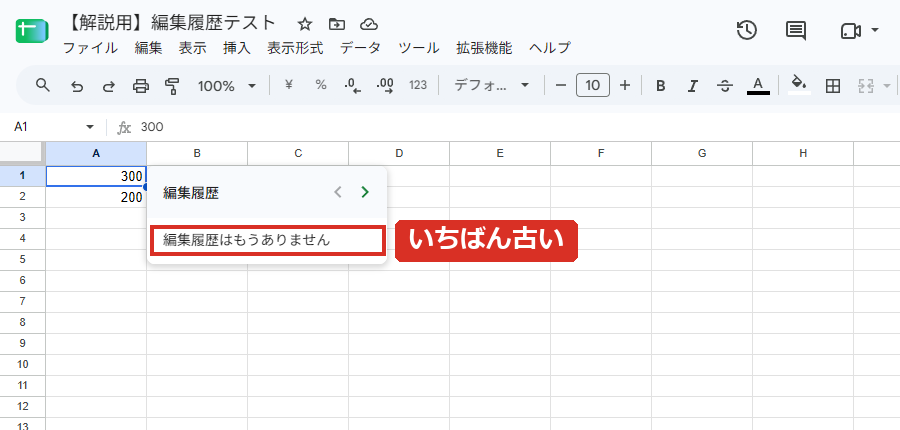Increase decimal places
Image resolution: width=900 pixels, height=430 pixels.
click(x=385, y=86)
